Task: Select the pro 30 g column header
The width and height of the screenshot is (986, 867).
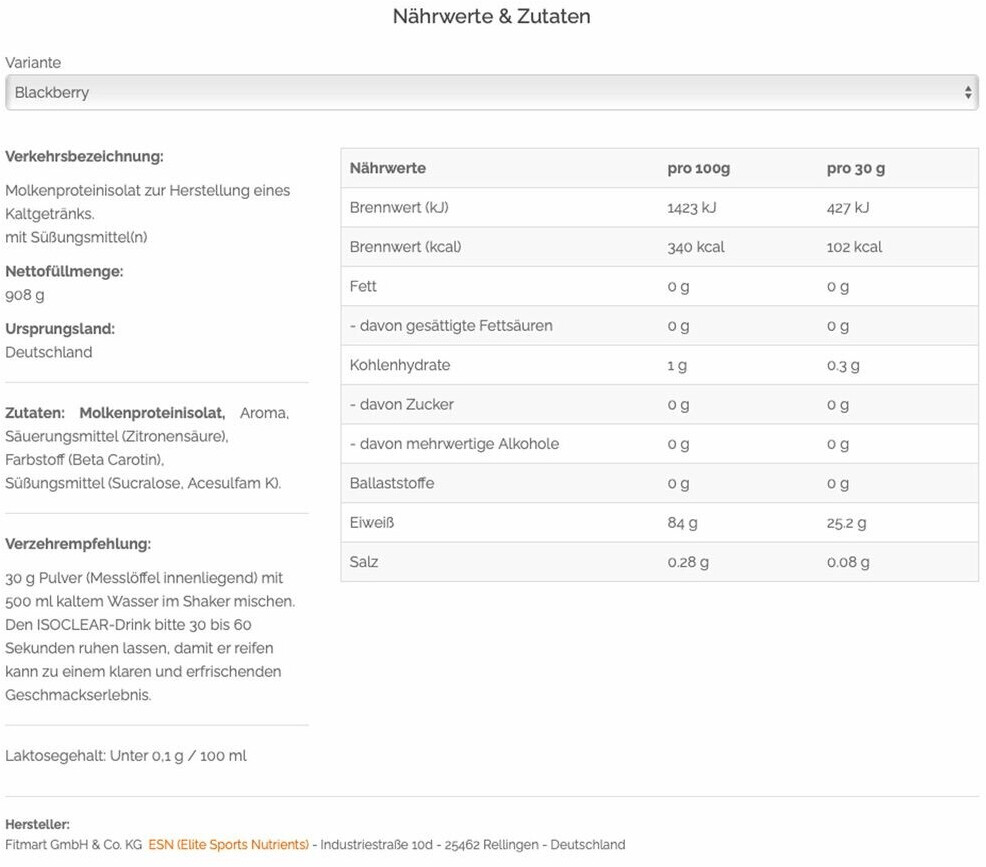Action: pos(855,168)
